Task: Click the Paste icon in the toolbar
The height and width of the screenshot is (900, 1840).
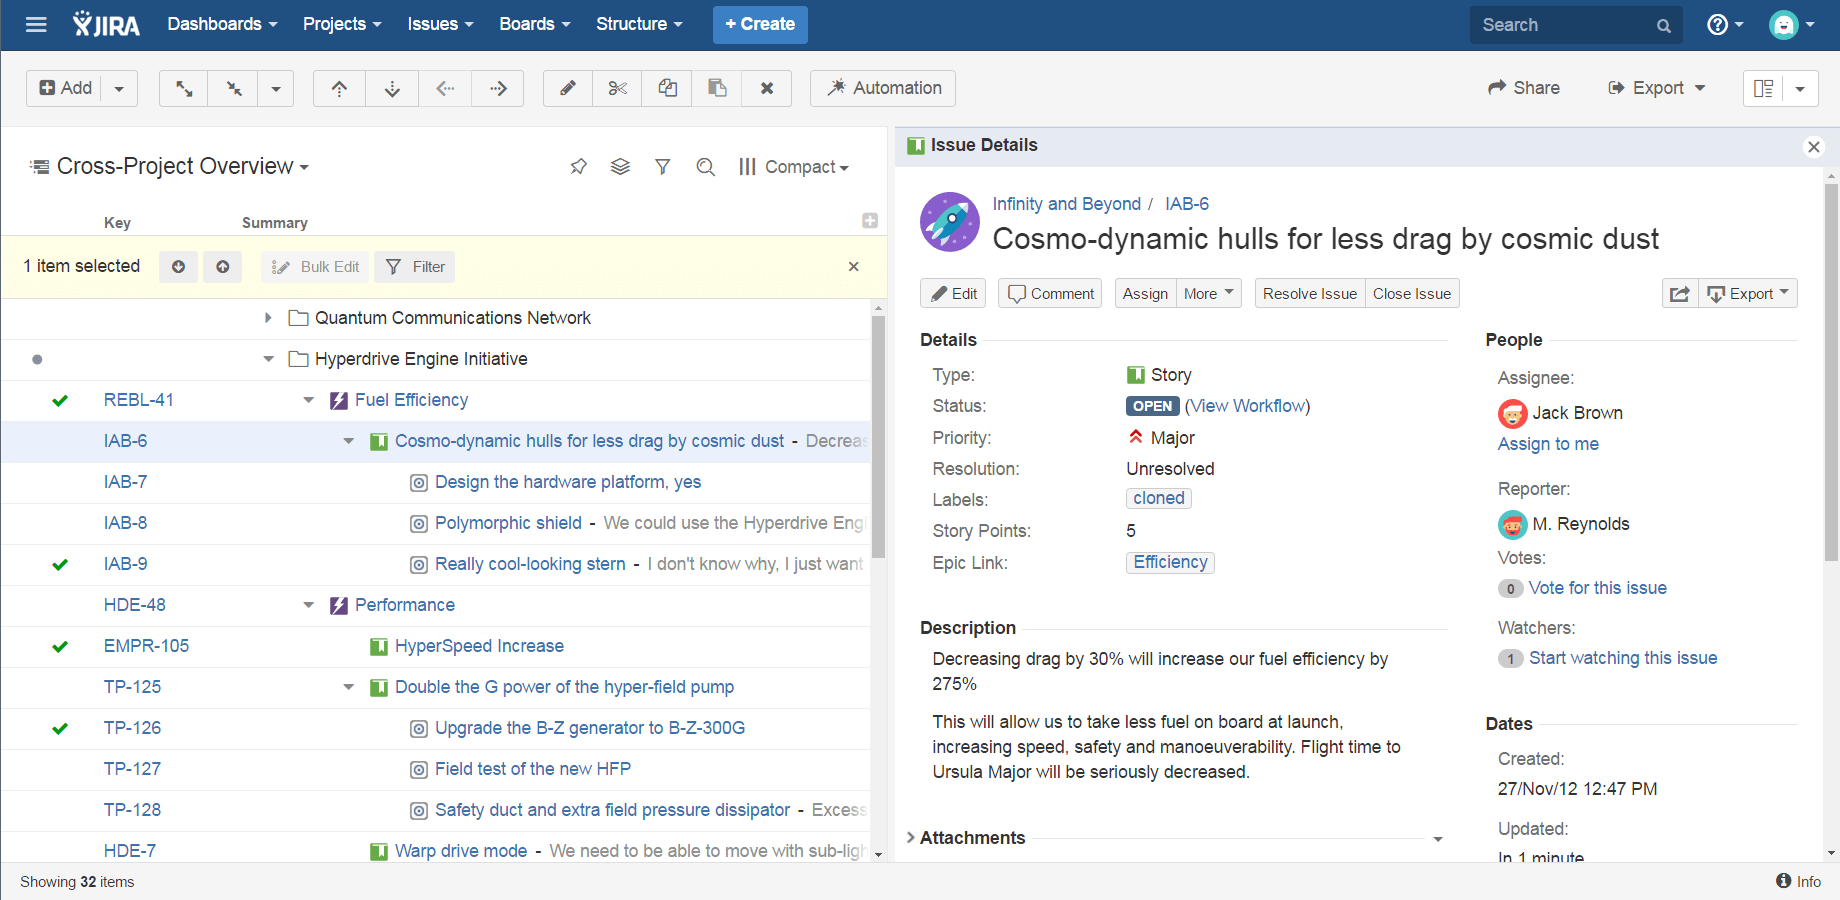Action: pyautogui.click(x=716, y=88)
